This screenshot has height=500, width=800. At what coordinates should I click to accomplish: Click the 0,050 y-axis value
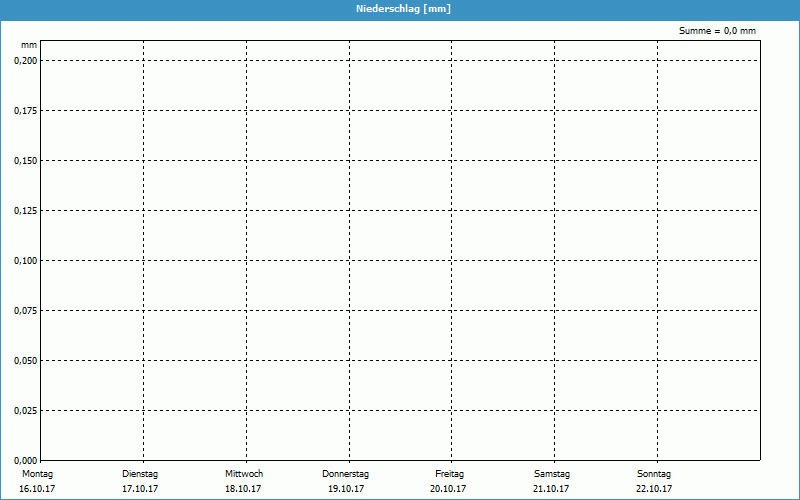(26, 361)
